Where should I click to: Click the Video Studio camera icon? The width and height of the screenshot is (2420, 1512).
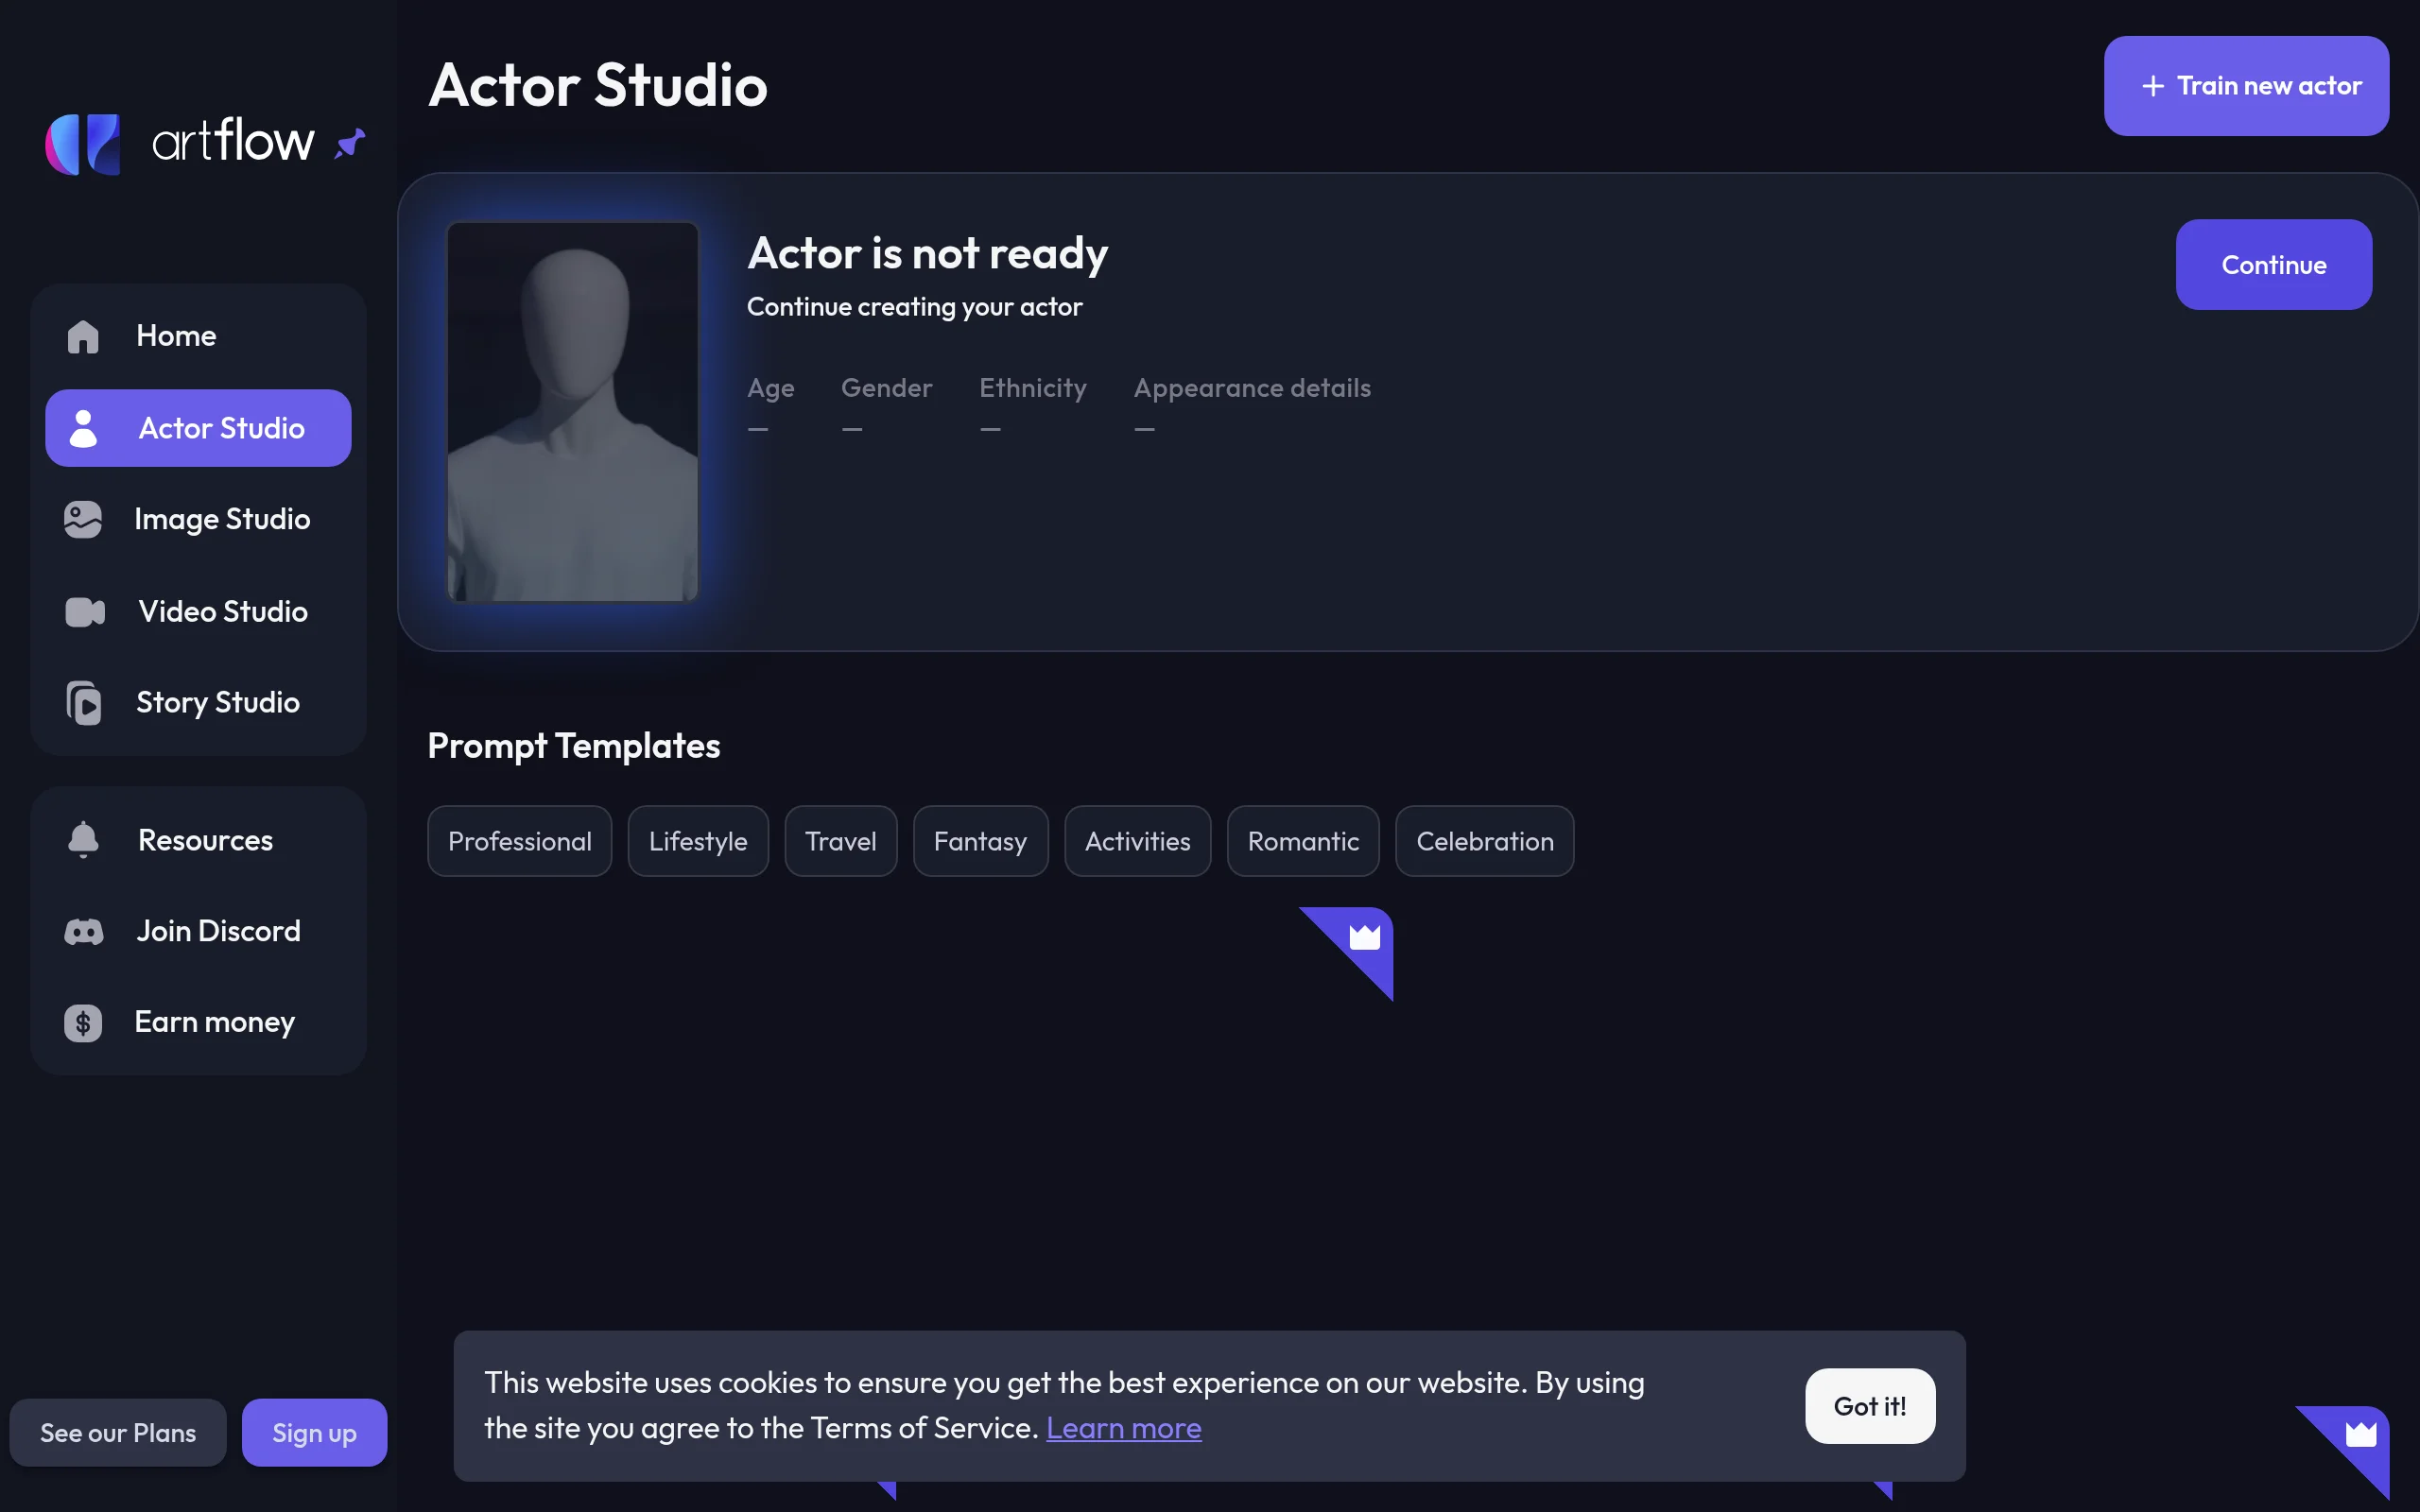(84, 612)
